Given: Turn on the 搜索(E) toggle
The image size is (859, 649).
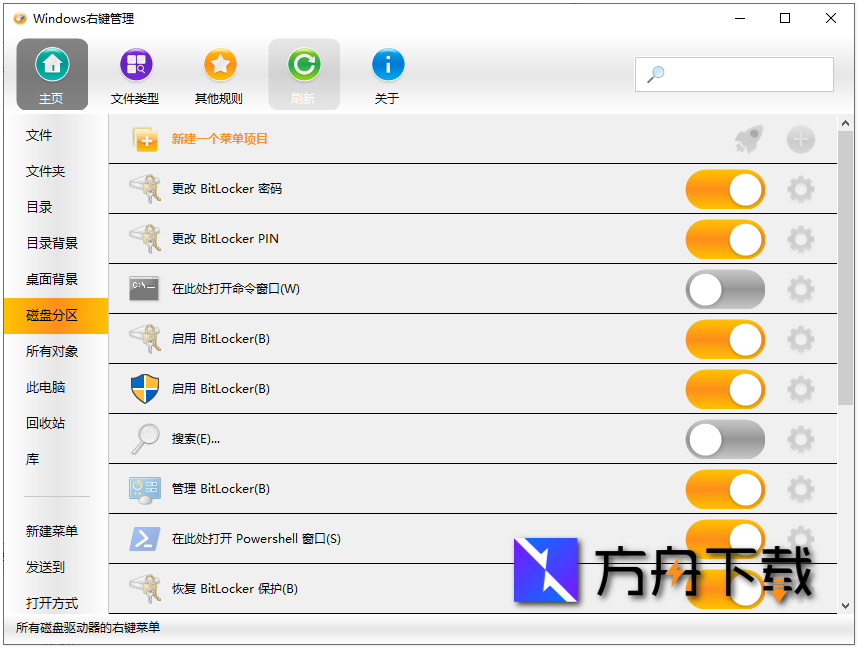Looking at the screenshot, I should point(725,439).
